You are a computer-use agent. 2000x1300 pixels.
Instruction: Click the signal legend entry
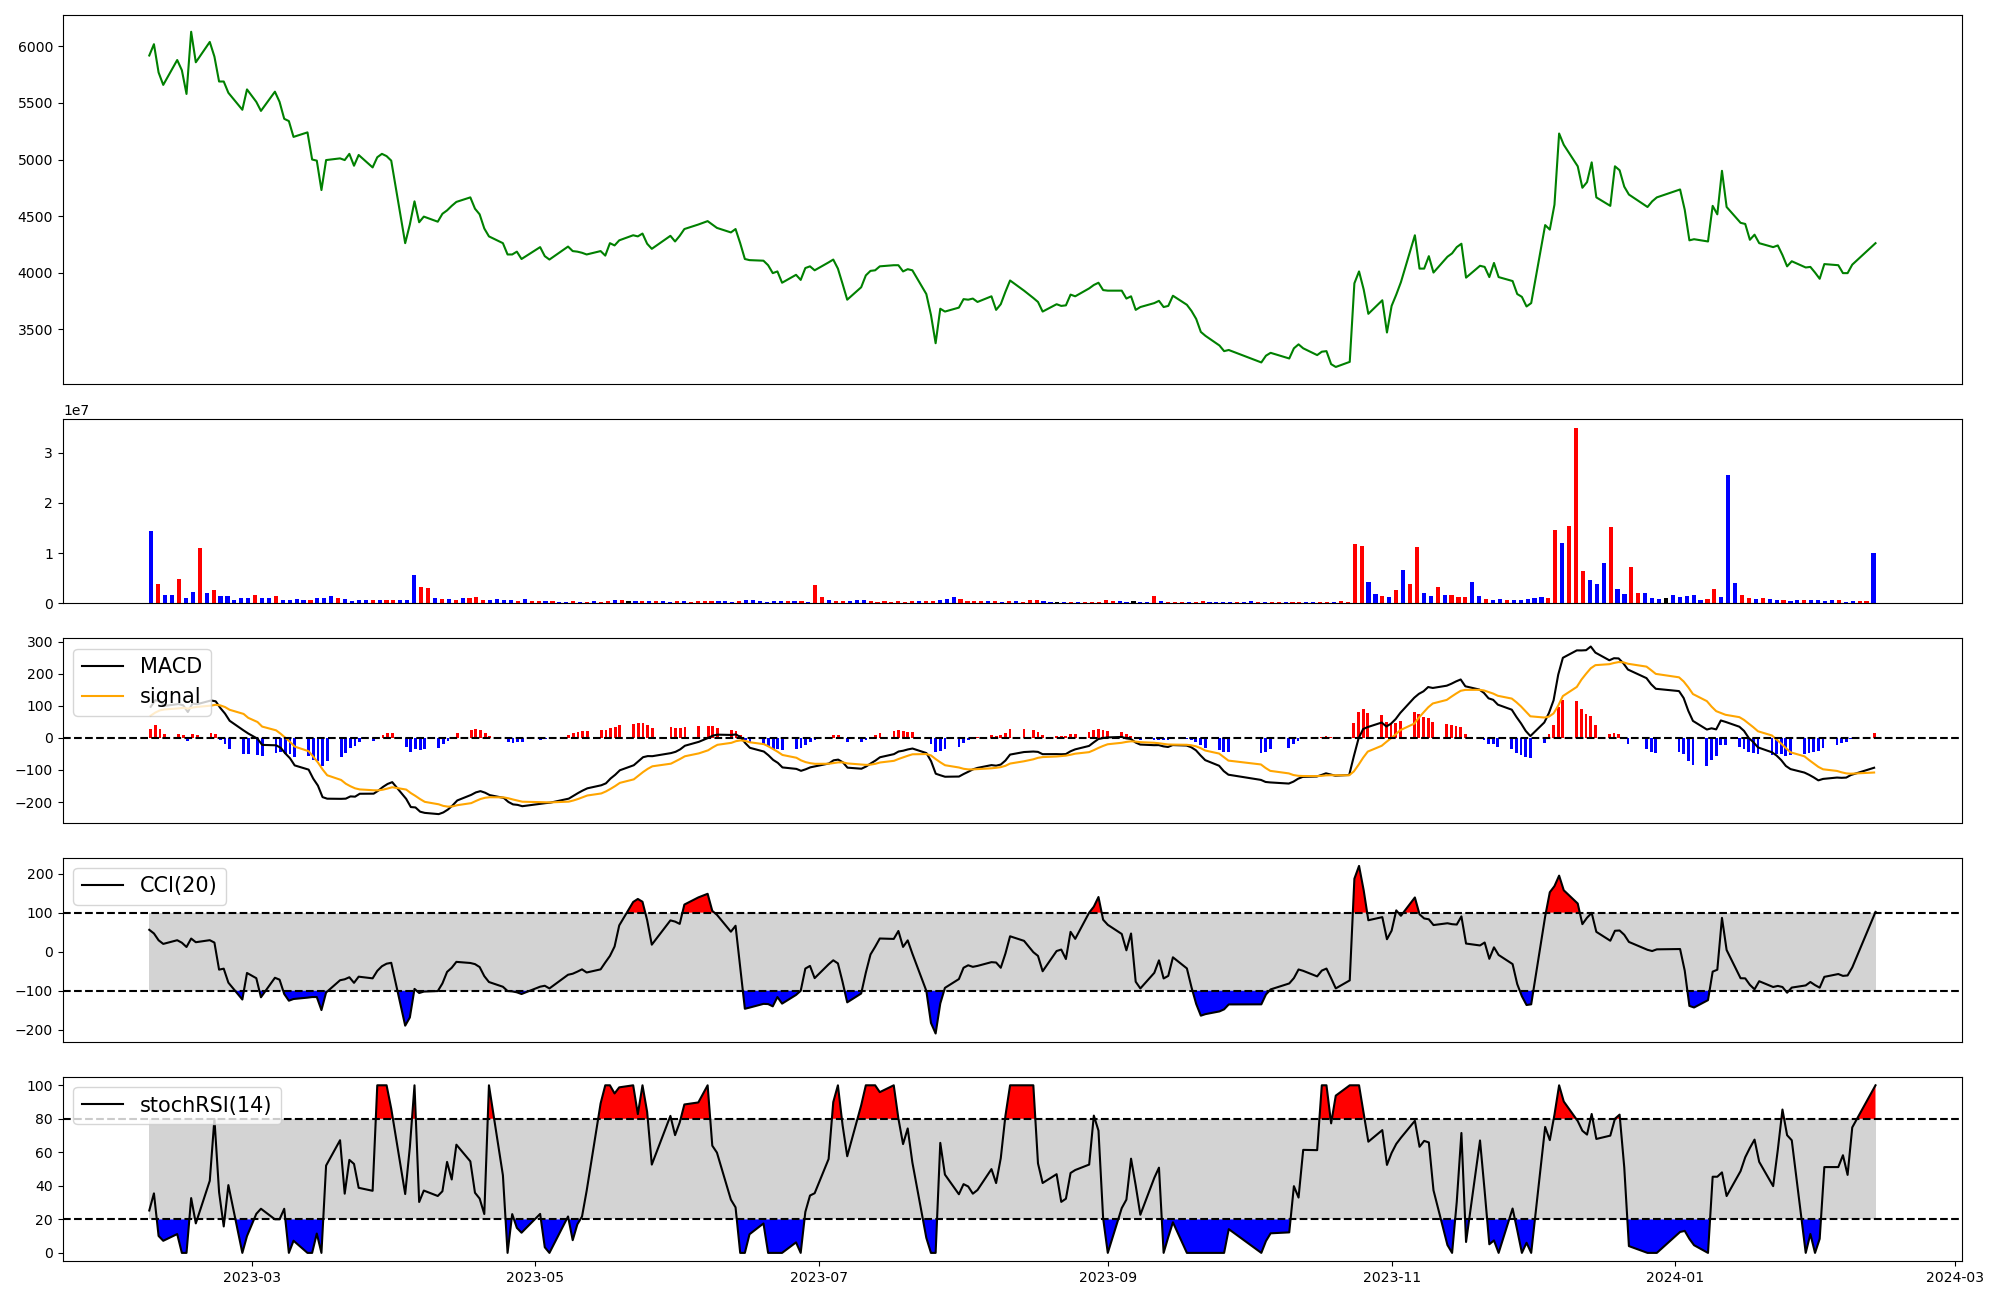(x=169, y=696)
